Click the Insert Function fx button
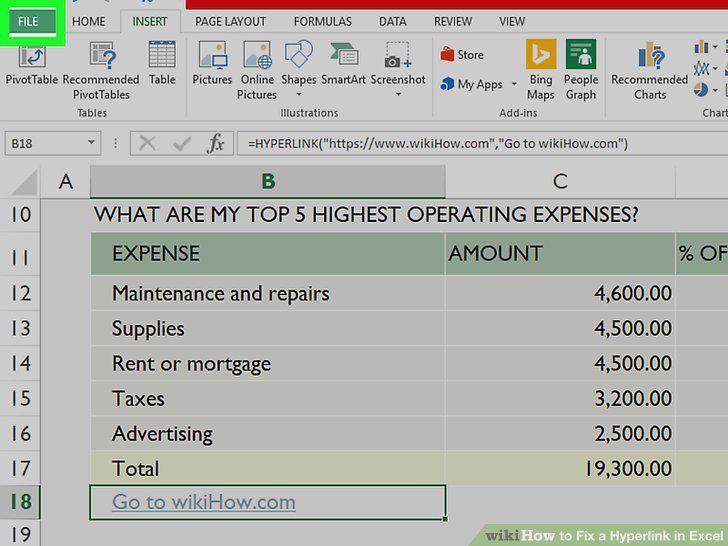Viewport: 728px width, 546px height. (x=215, y=143)
